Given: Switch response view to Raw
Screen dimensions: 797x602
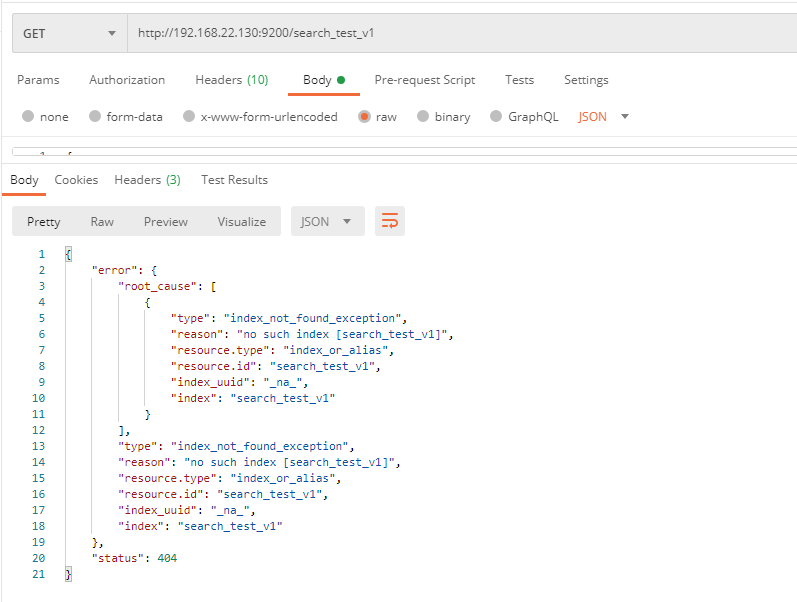Looking at the screenshot, I should [102, 222].
